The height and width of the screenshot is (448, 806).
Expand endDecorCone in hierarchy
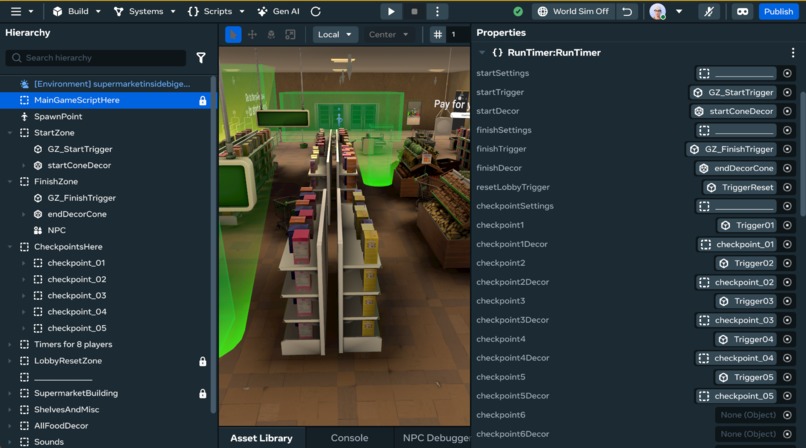[23, 214]
